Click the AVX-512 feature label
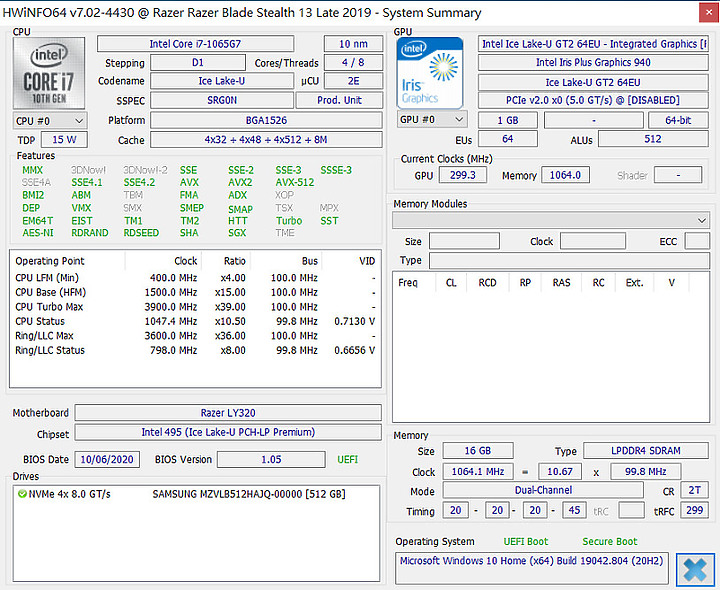The height and width of the screenshot is (590, 720). (295, 182)
